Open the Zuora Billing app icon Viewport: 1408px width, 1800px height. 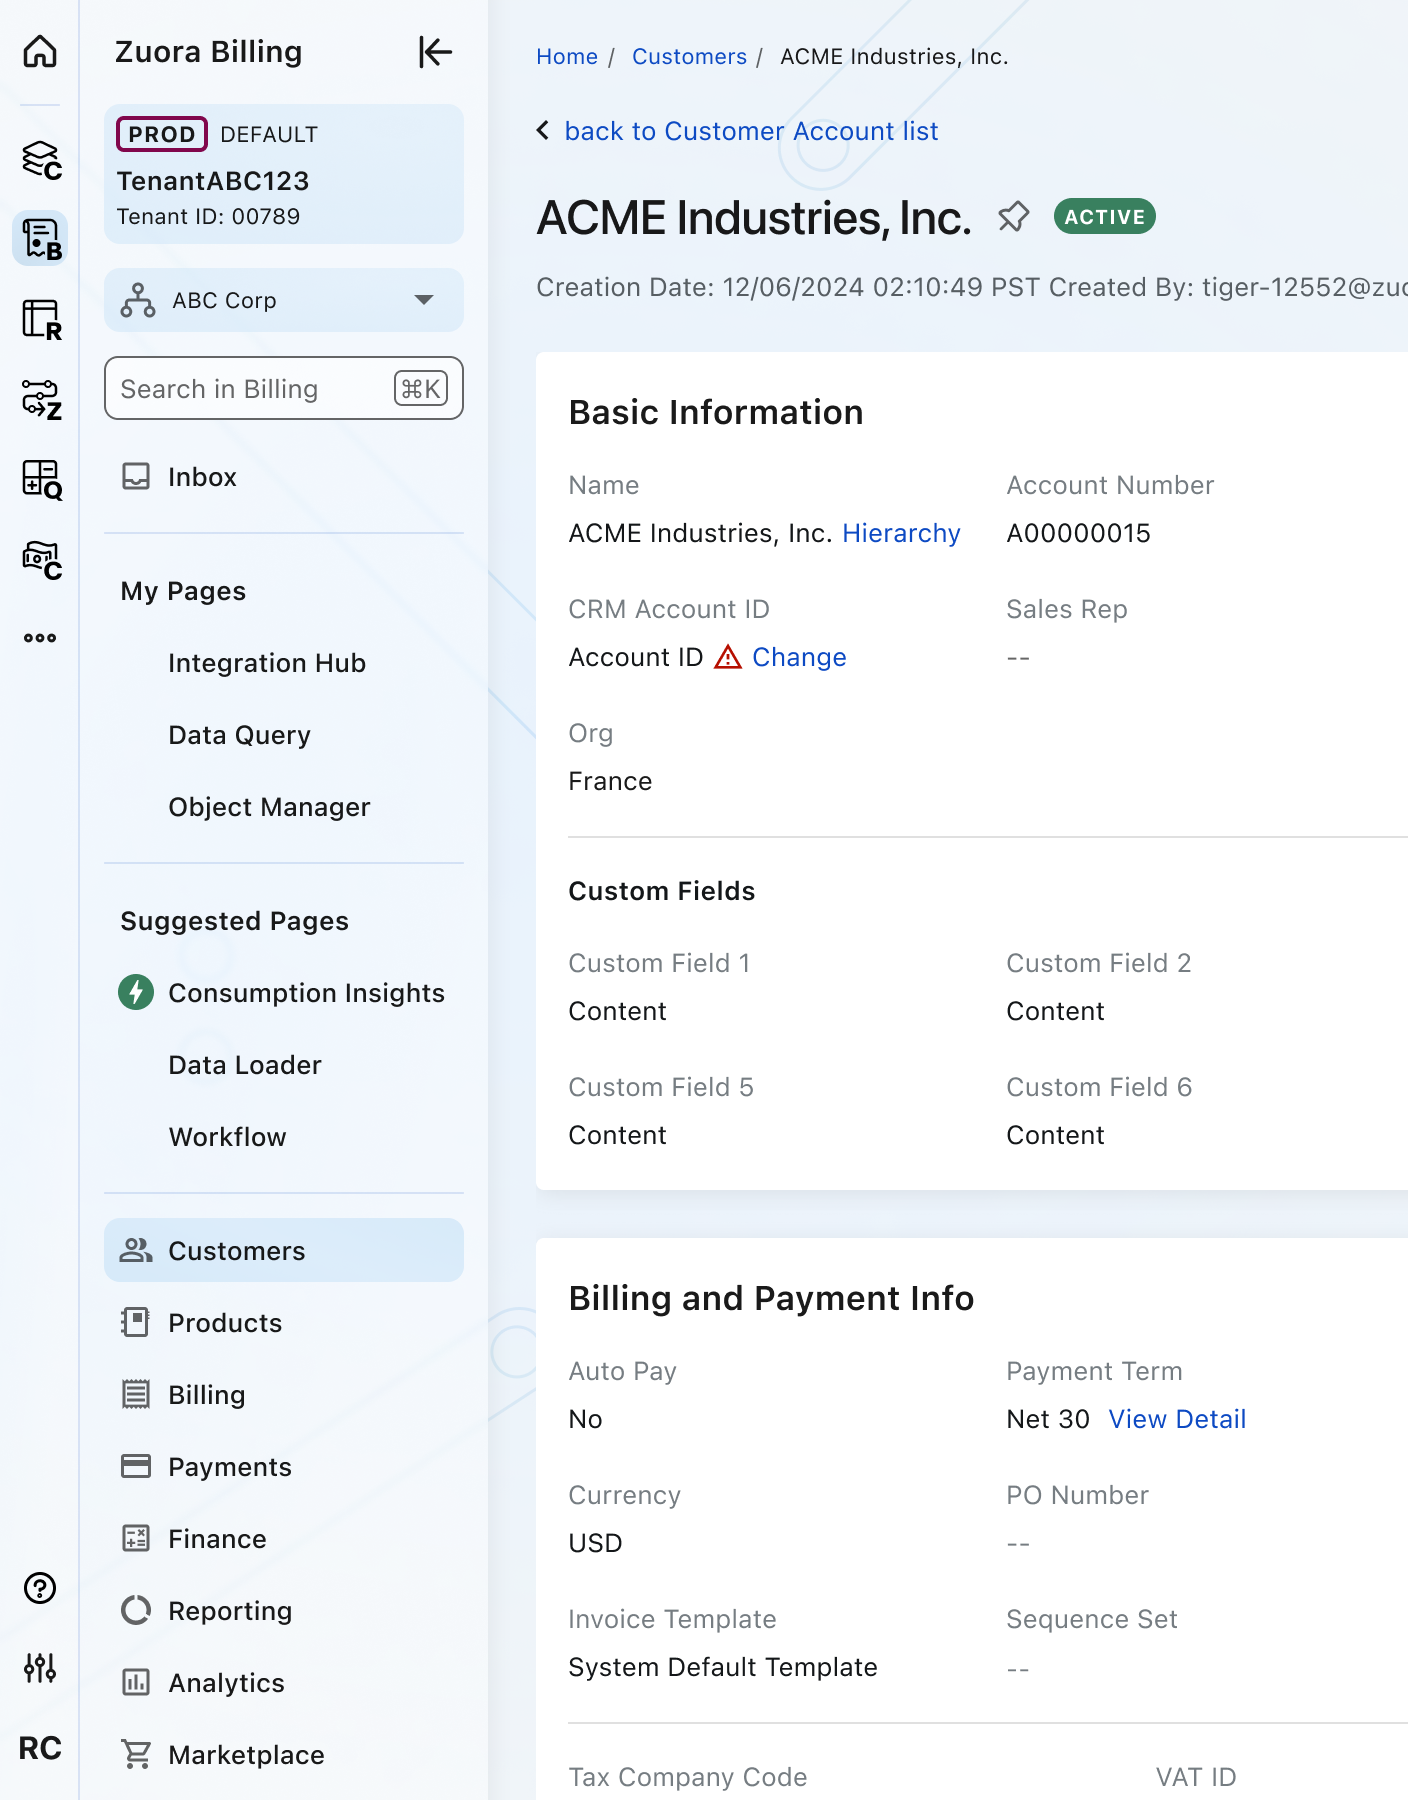tap(41, 239)
